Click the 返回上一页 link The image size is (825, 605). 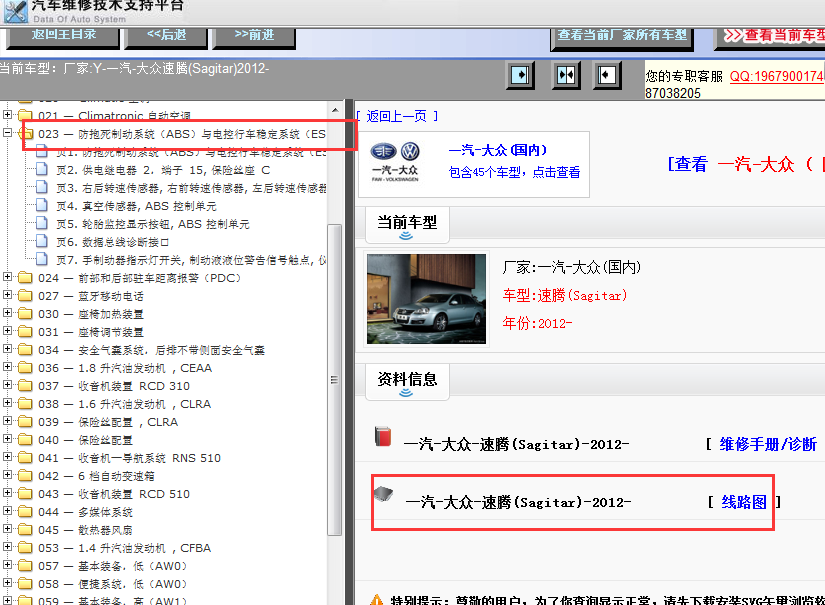click(396, 116)
